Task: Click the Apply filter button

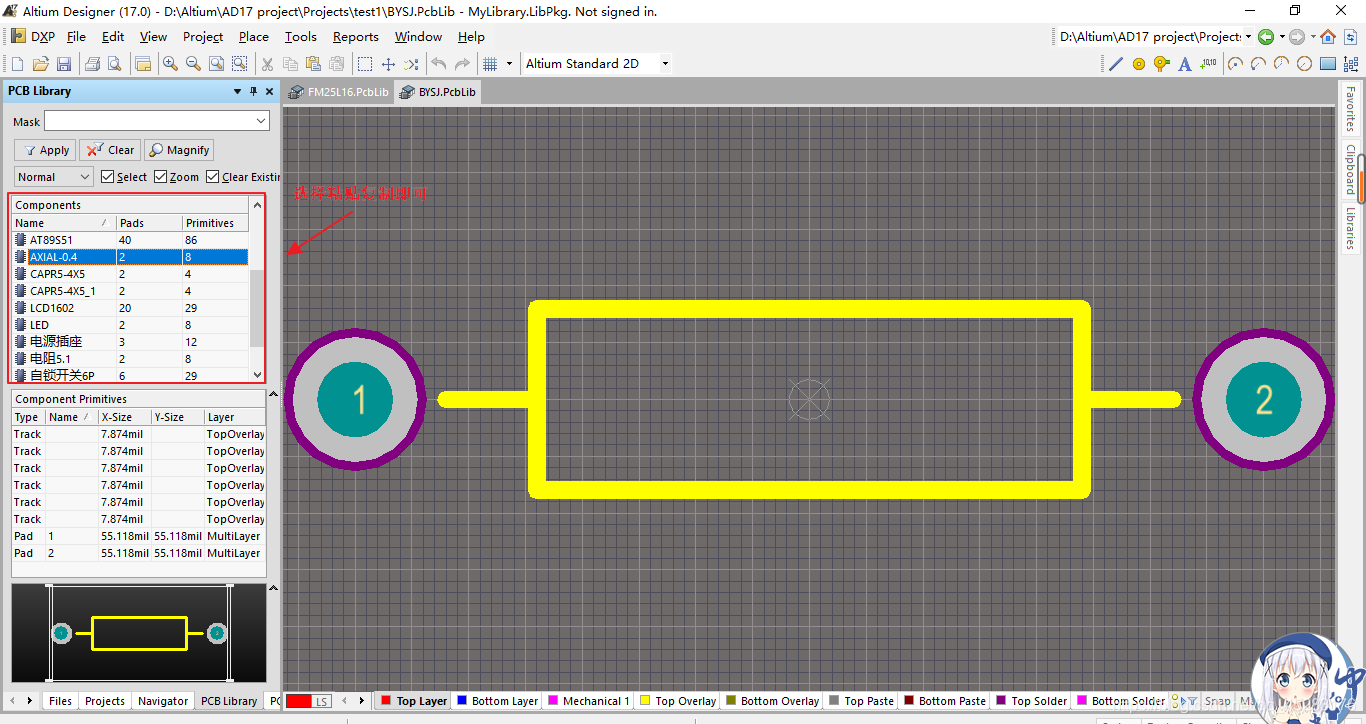Action: [45, 150]
